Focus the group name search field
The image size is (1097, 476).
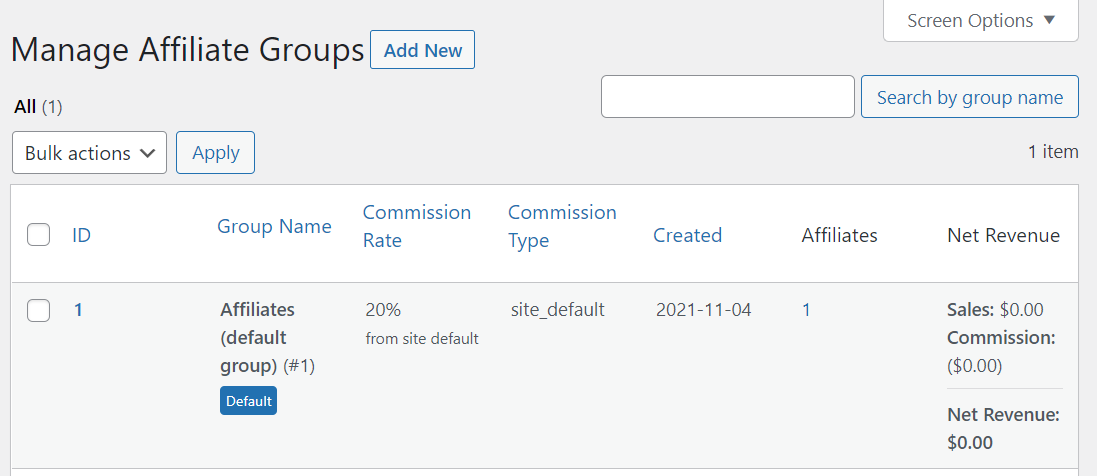(728, 97)
